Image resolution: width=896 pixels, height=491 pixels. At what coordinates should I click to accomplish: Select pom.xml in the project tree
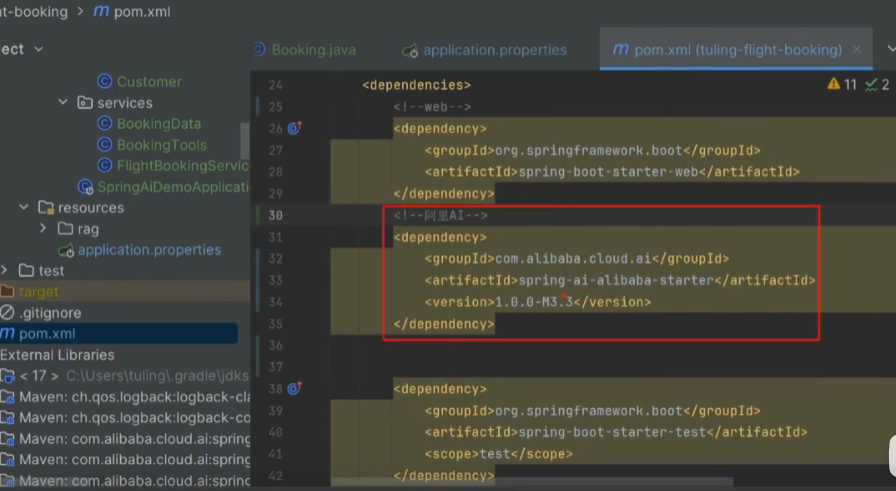(47, 334)
